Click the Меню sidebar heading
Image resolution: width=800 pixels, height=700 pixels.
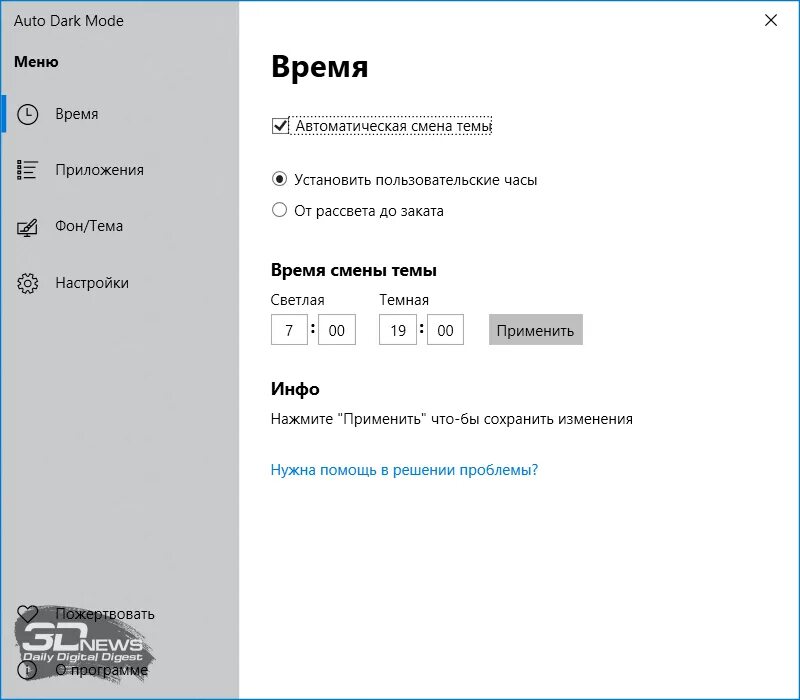pyautogui.click(x=36, y=62)
